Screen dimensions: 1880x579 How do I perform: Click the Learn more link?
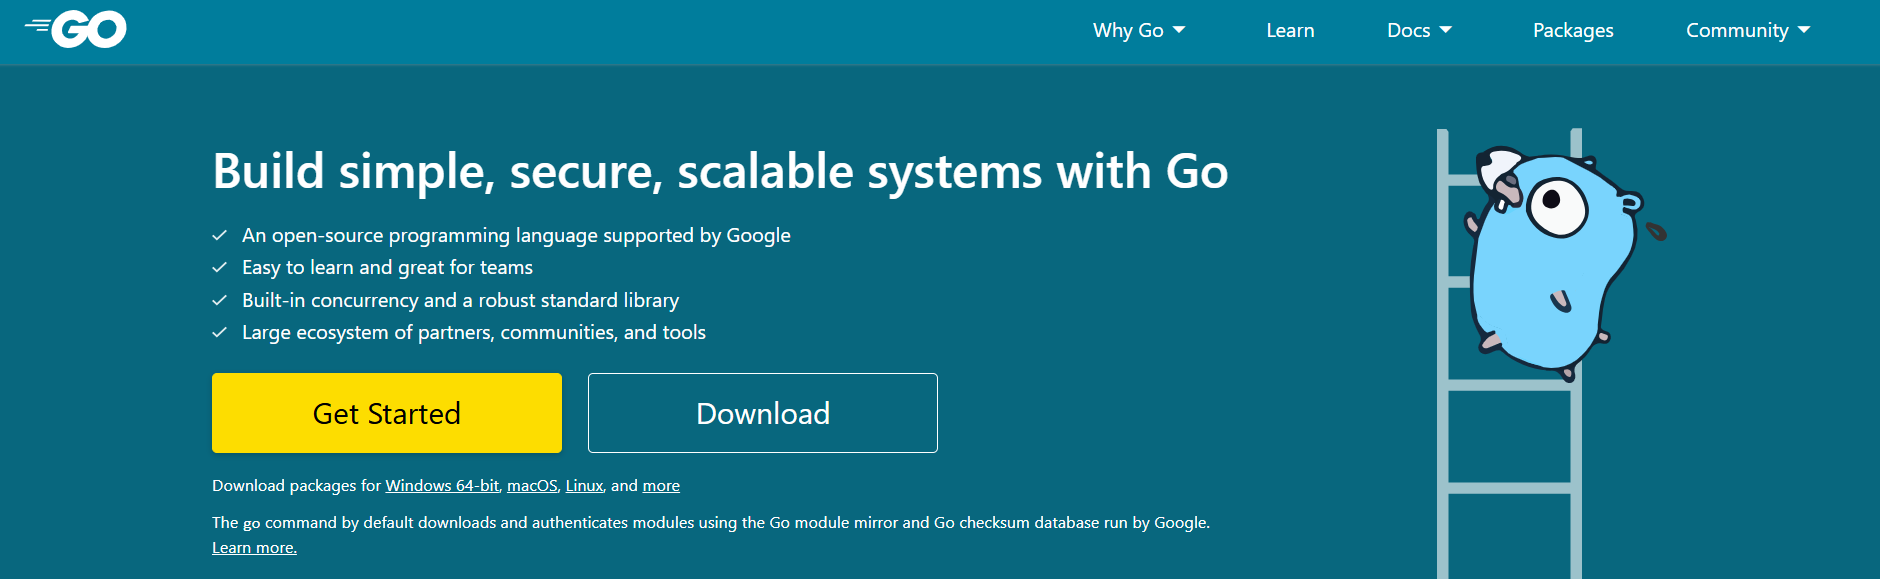tap(254, 548)
